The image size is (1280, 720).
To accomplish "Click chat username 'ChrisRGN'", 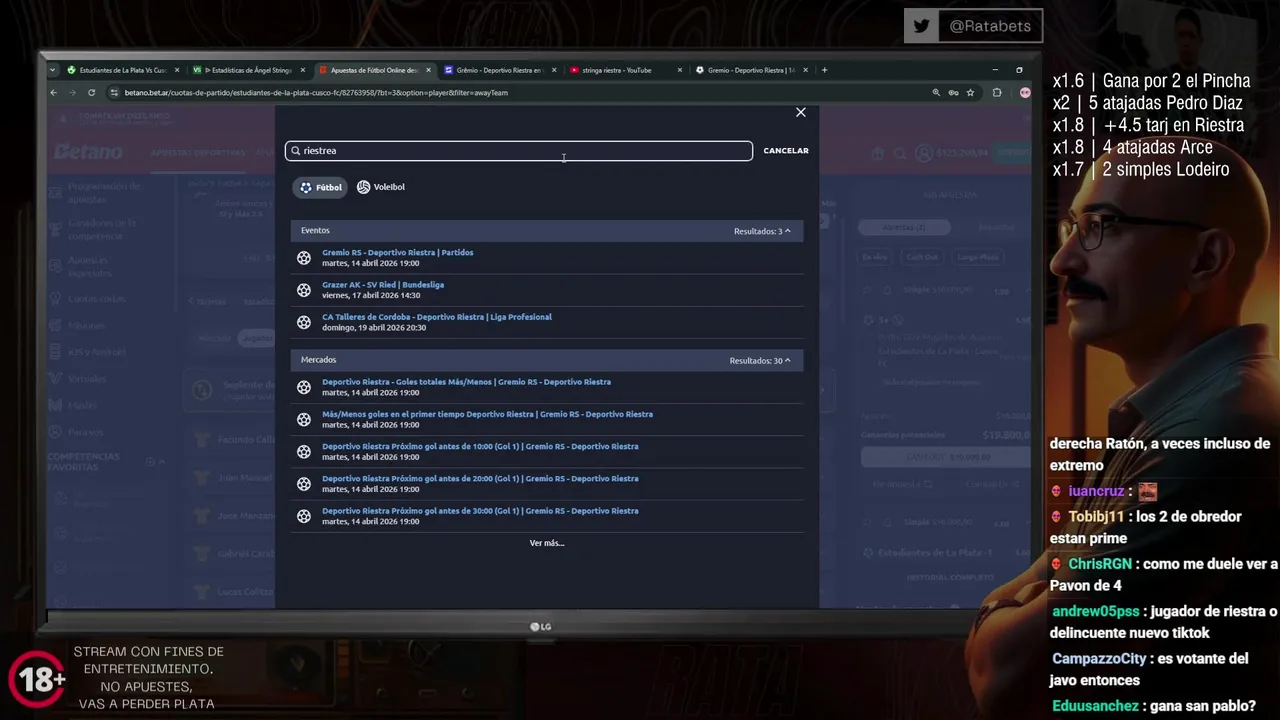I will click(x=1100, y=564).
